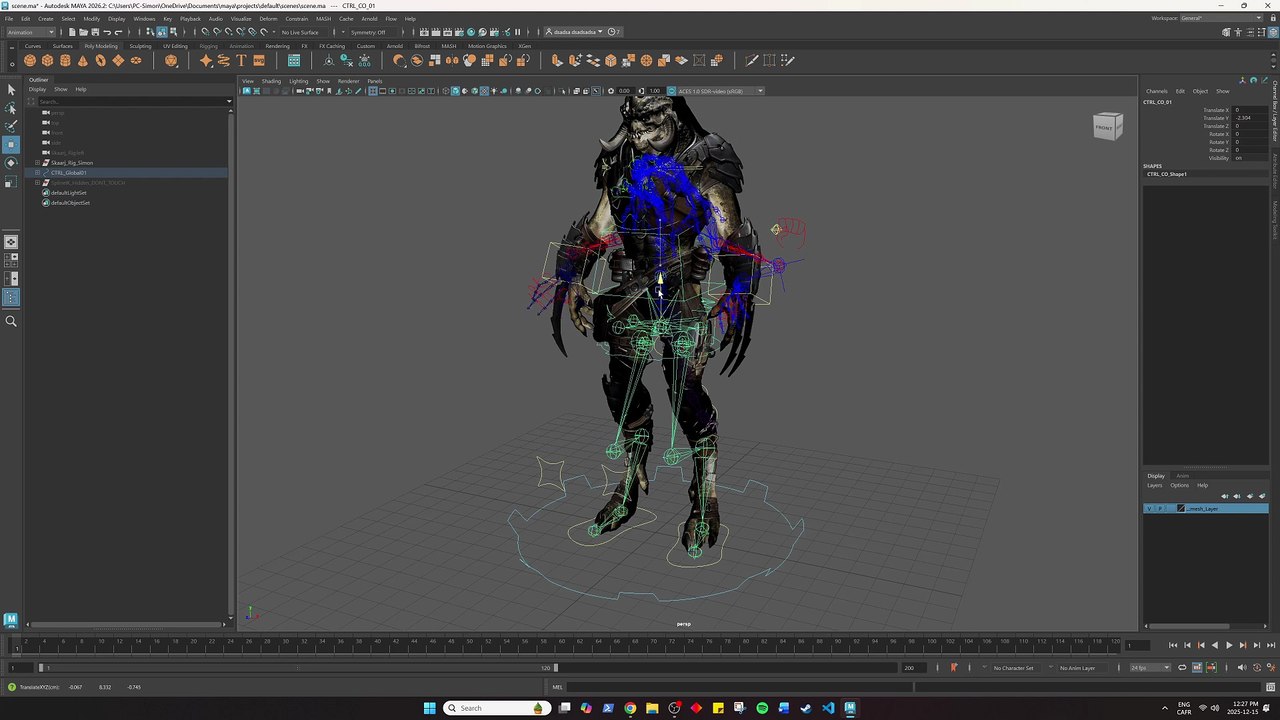
Task: Create a polygon torus from the shelf
Action: click(100, 60)
